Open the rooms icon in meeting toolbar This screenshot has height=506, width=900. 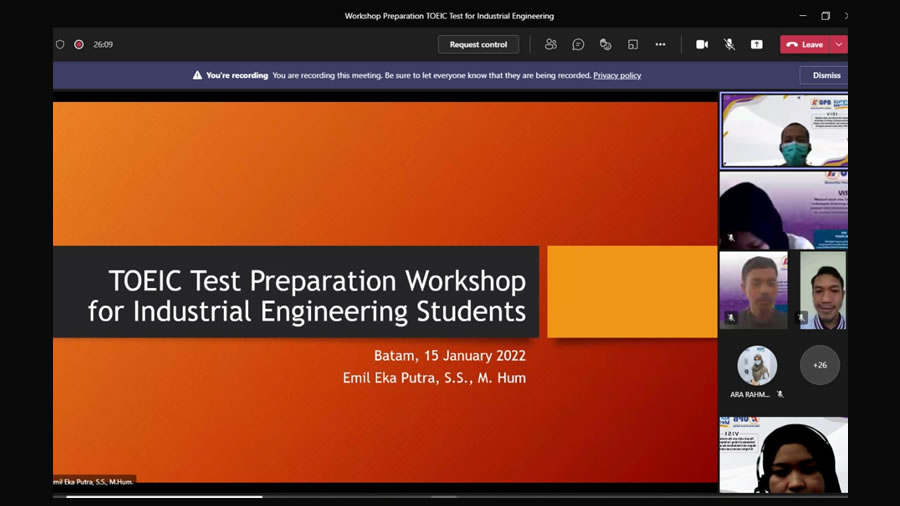tap(633, 44)
